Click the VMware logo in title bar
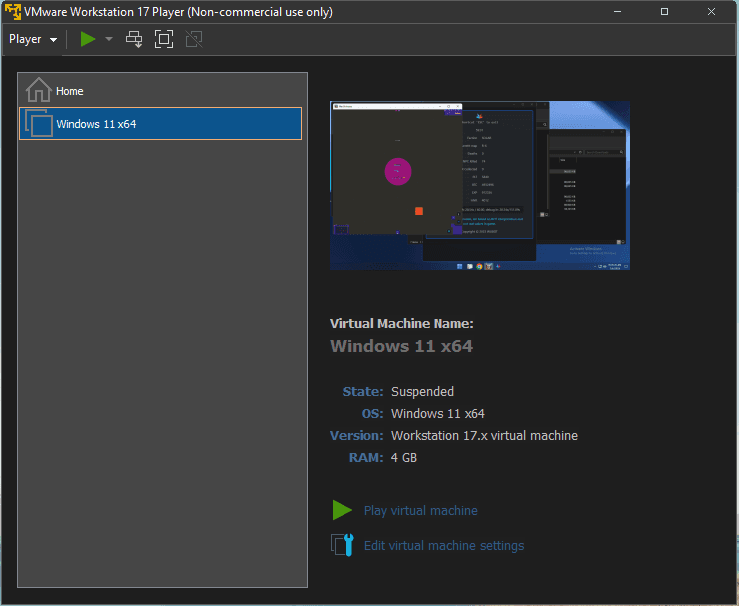The image size is (739, 606). (x=13, y=11)
